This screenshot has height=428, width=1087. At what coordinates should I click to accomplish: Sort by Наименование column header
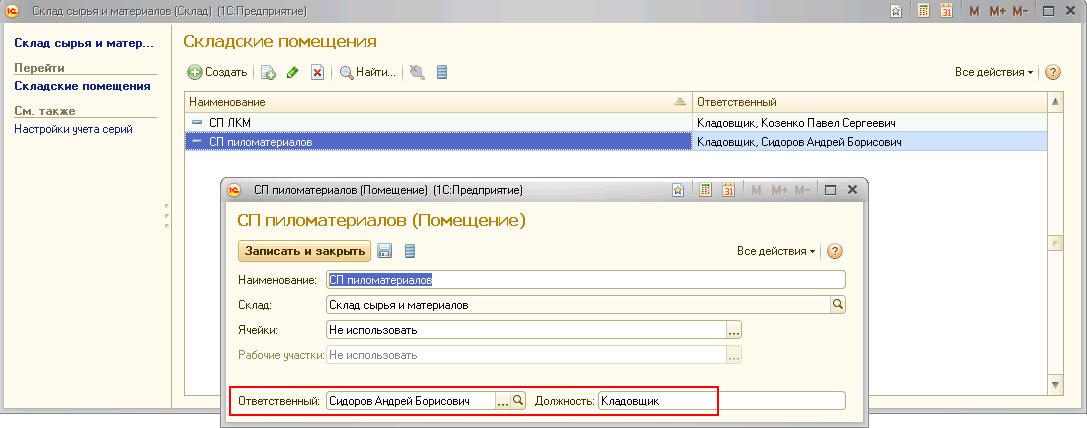(438, 102)
